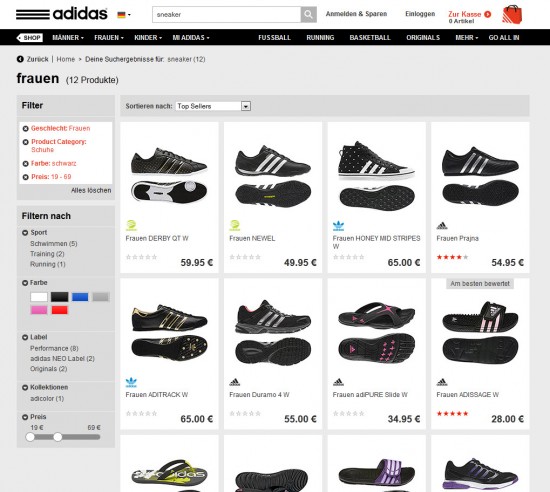
Task: Open the MEHR dropdown menu
Action: tap(467, 38)
